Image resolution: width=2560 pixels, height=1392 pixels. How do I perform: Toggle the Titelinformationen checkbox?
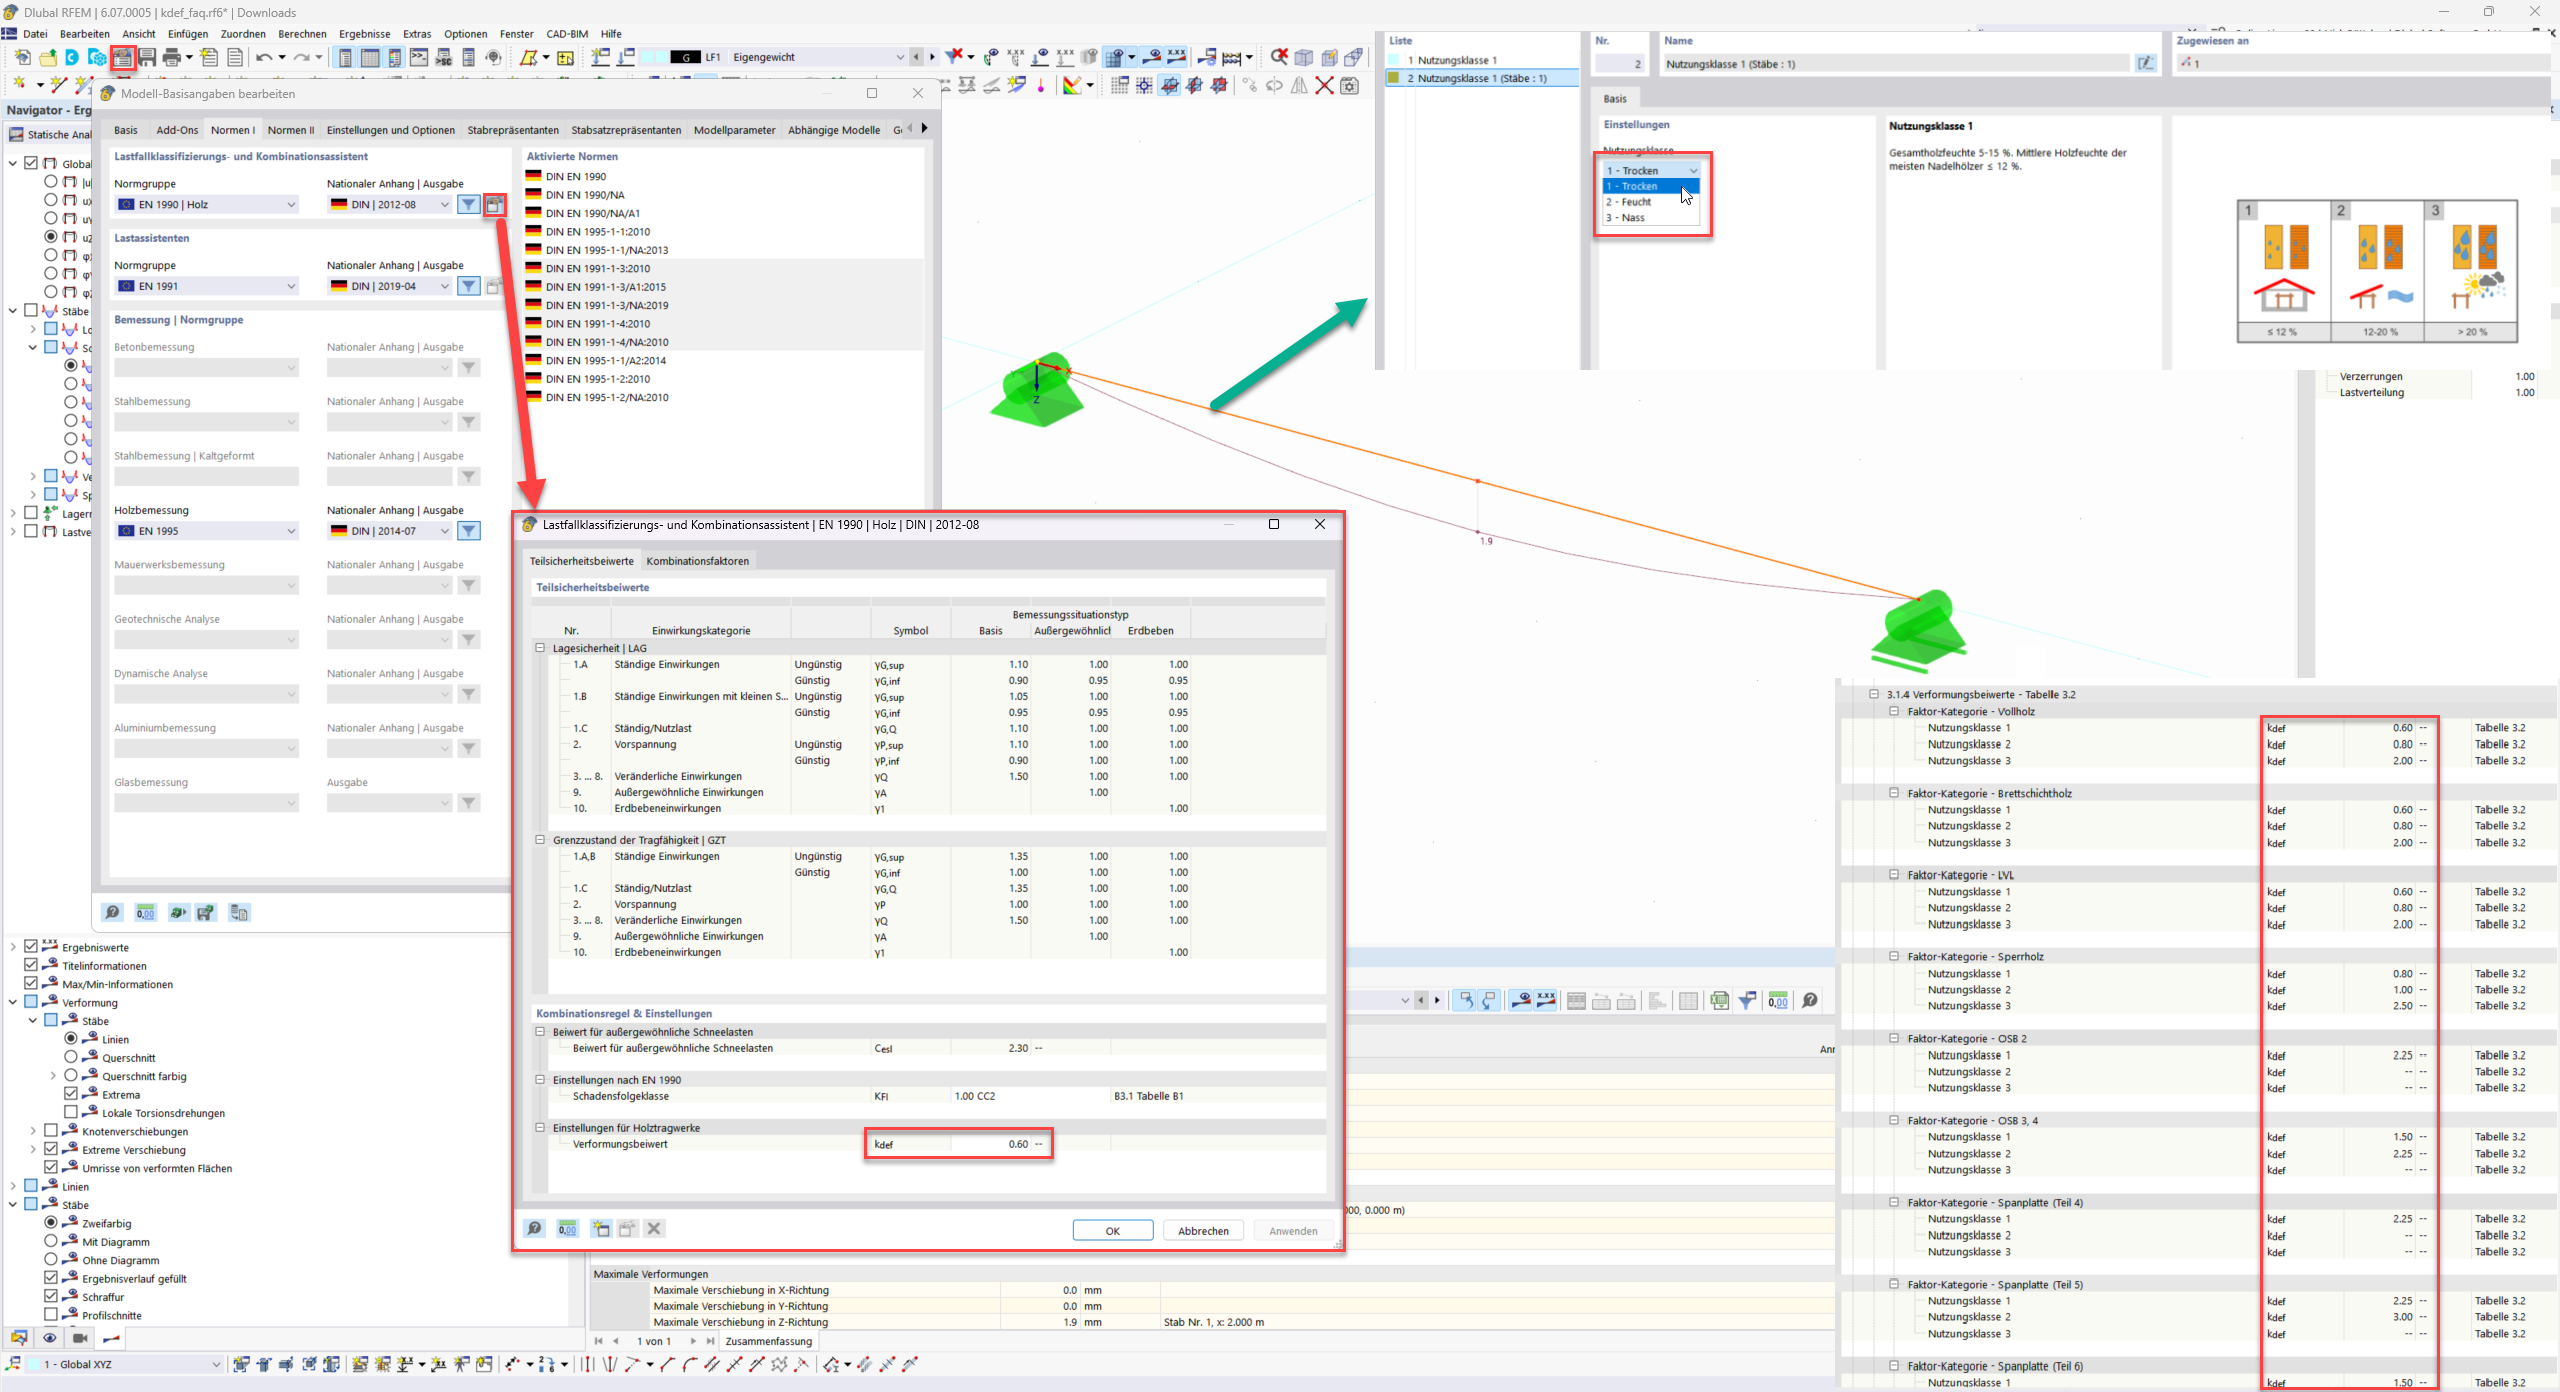[31, 964]
